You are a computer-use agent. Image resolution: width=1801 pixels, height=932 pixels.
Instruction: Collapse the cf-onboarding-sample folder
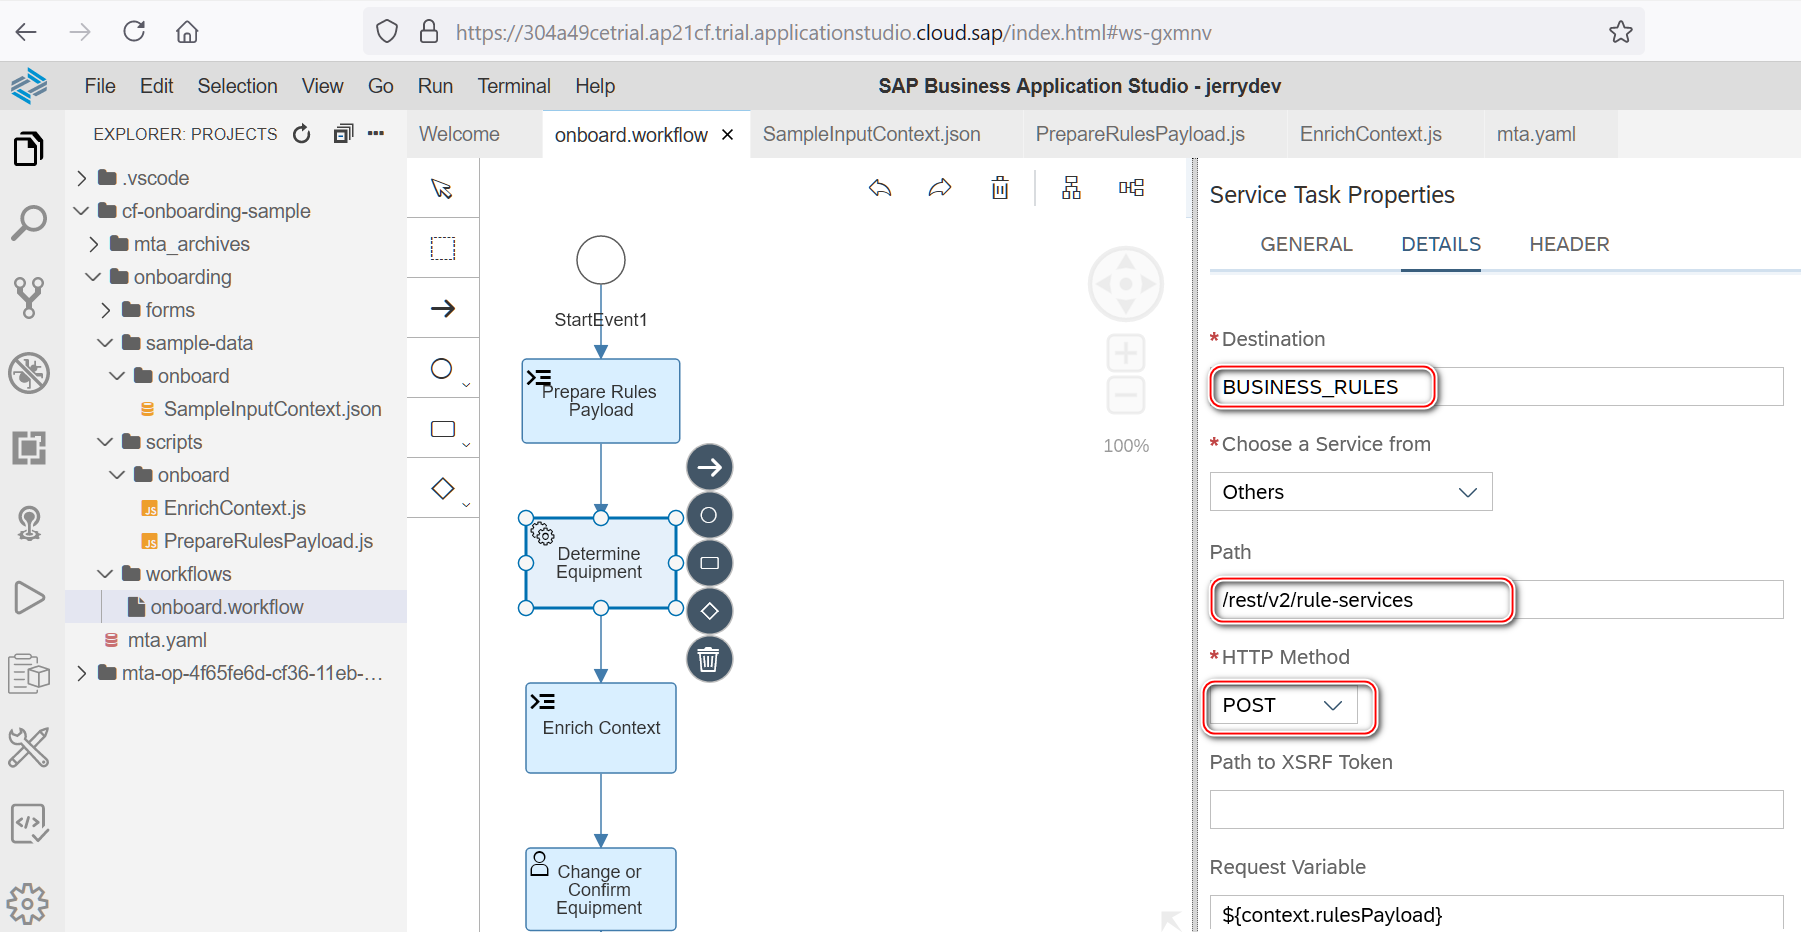click(80, 211)
